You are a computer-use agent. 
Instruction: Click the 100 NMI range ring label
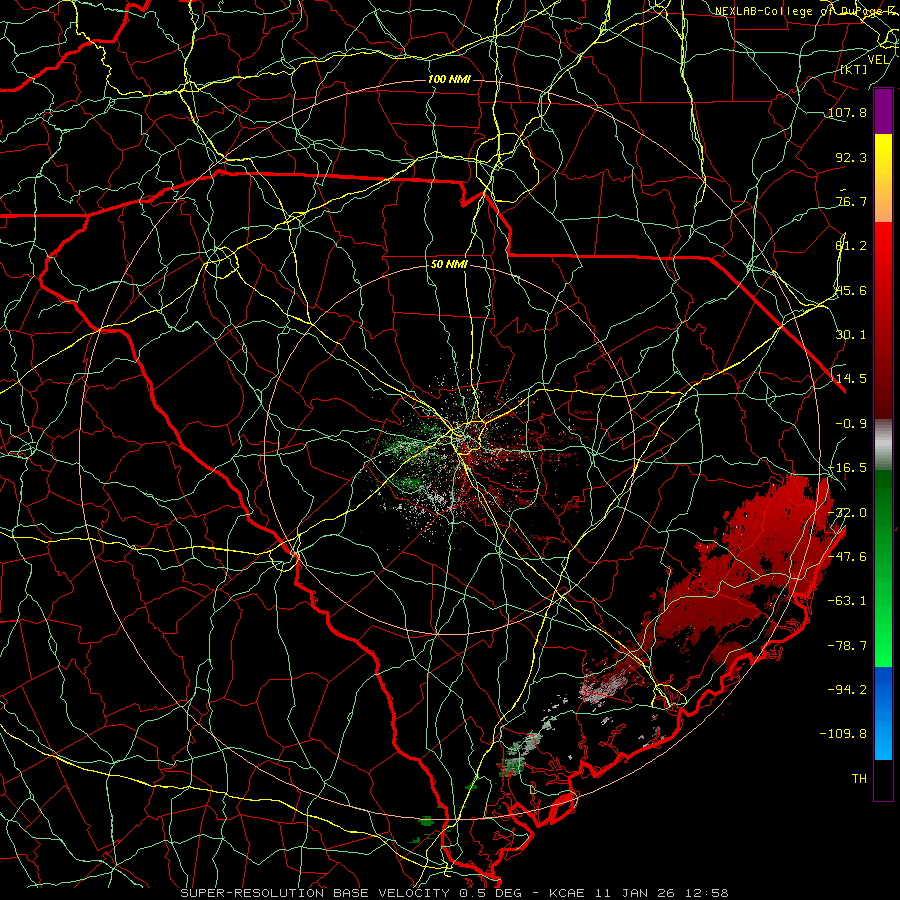(x=449, y=79)
